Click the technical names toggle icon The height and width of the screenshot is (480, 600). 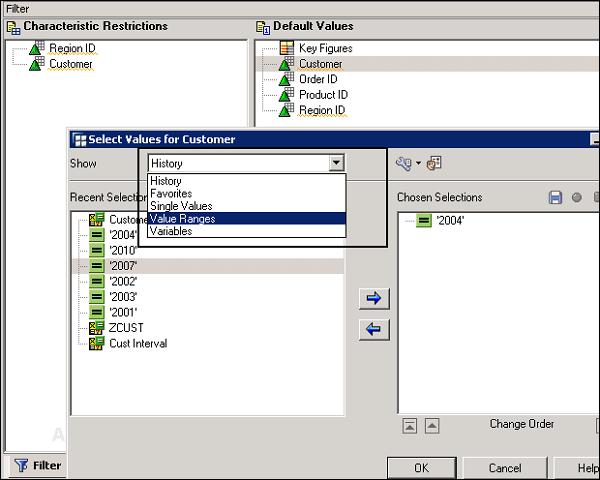[x=434, y=163]
